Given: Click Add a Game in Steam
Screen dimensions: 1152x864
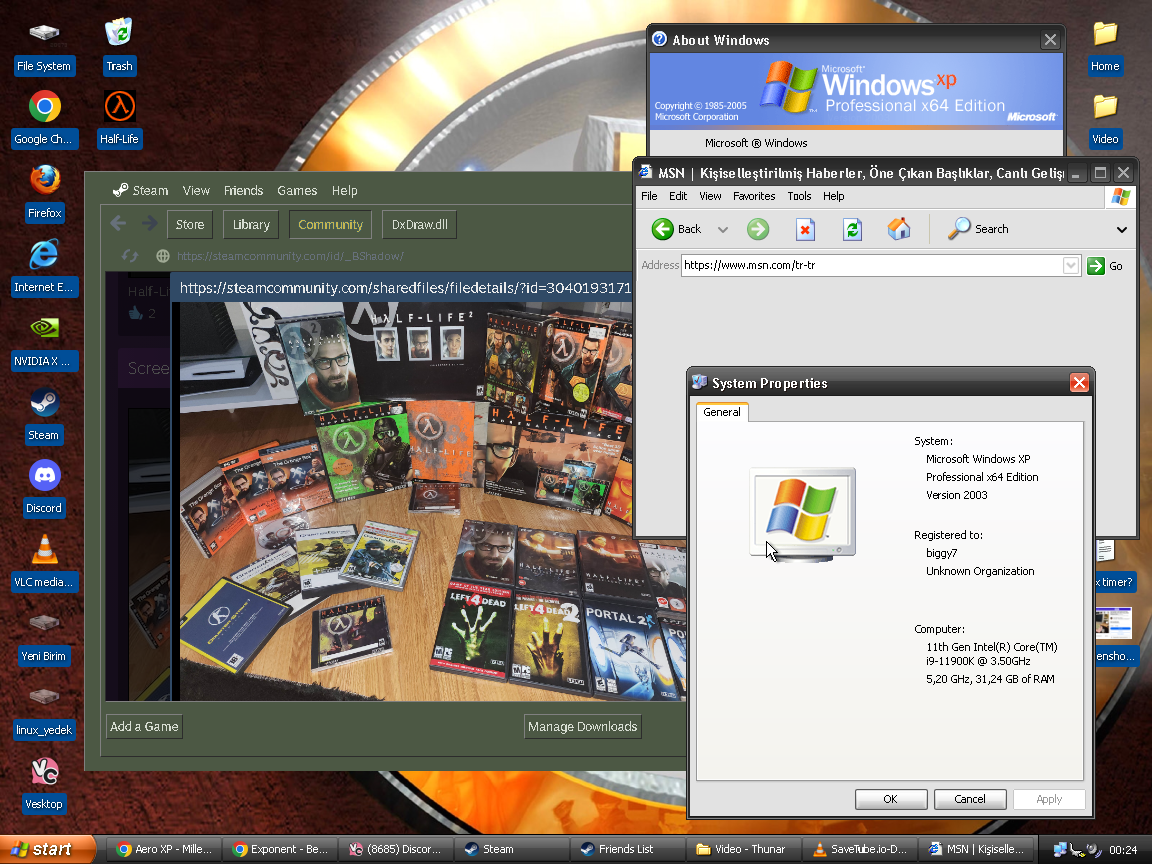Looking at the screenshot, I should (x=144, y=727).
